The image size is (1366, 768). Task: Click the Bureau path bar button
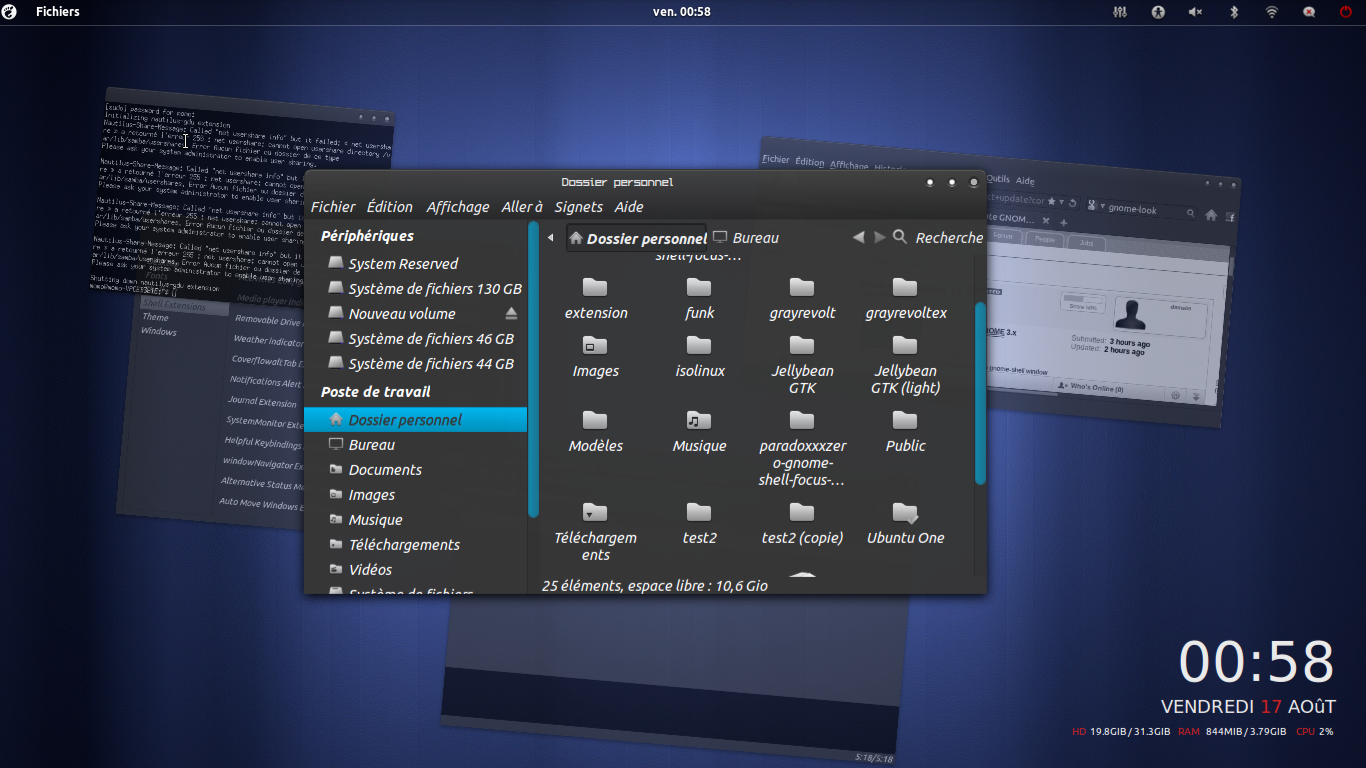coord(745,238)
